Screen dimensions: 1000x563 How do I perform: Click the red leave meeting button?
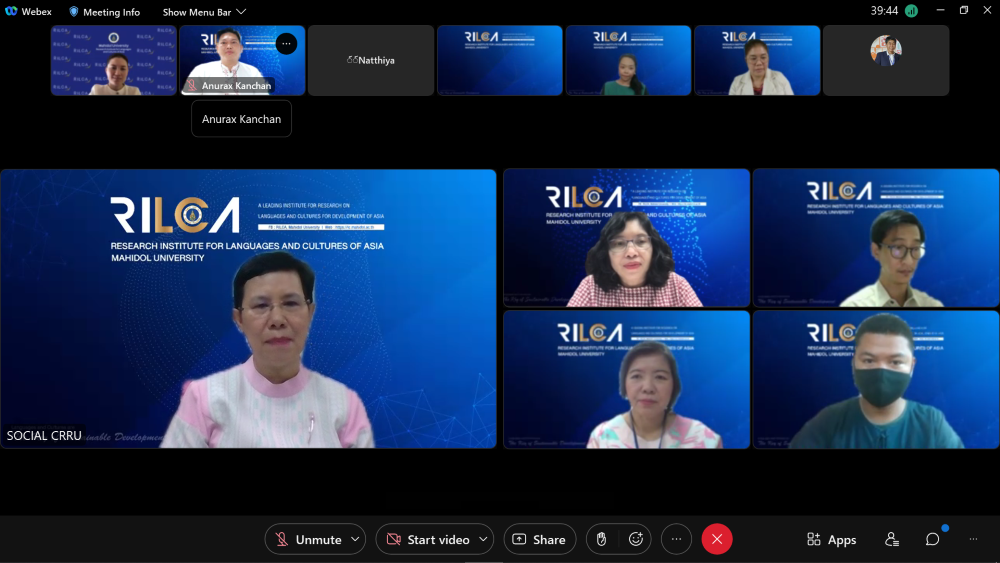[716, 539]
